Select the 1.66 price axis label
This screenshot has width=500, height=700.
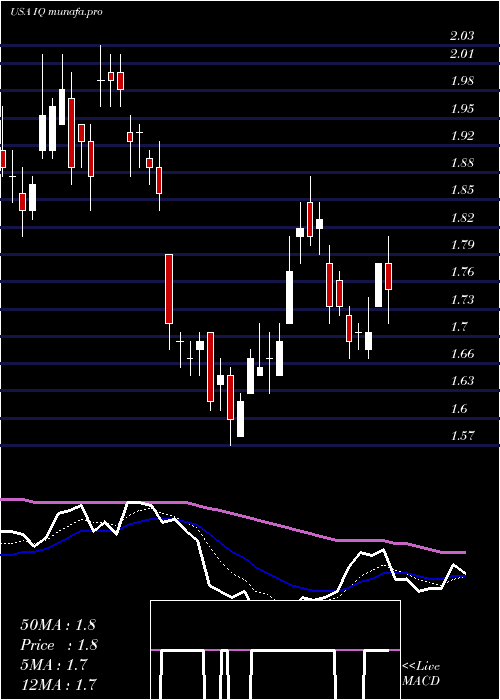(x=462, y=354)
